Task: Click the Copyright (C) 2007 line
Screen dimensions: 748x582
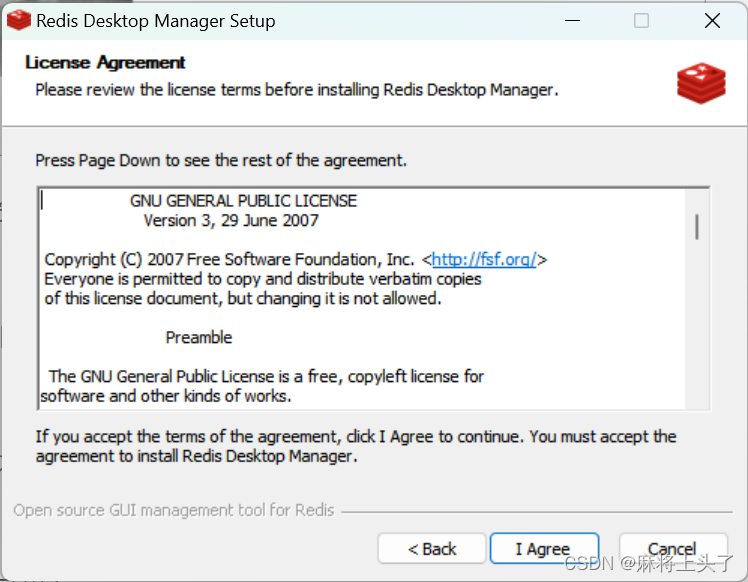Action: point(296,260)
